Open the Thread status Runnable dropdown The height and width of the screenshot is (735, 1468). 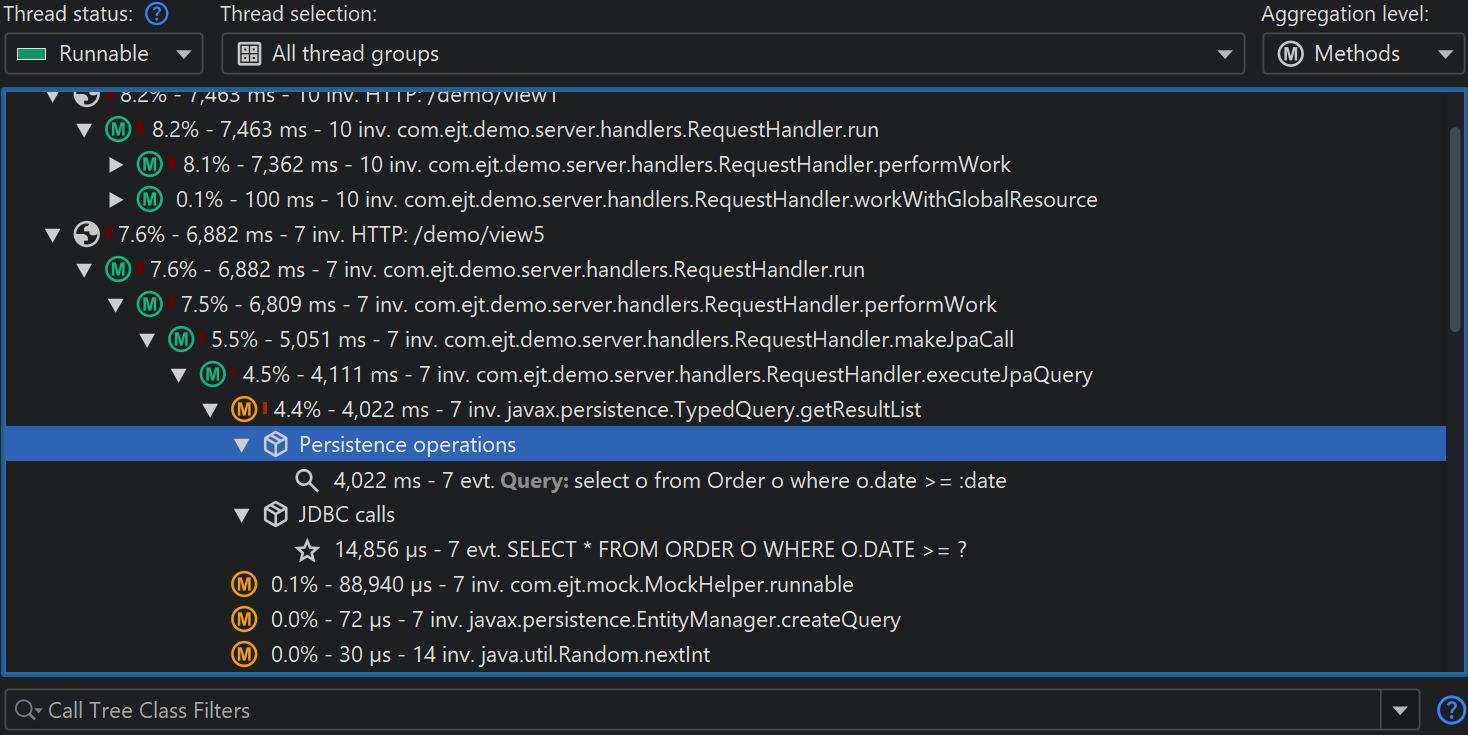(104, 54)
